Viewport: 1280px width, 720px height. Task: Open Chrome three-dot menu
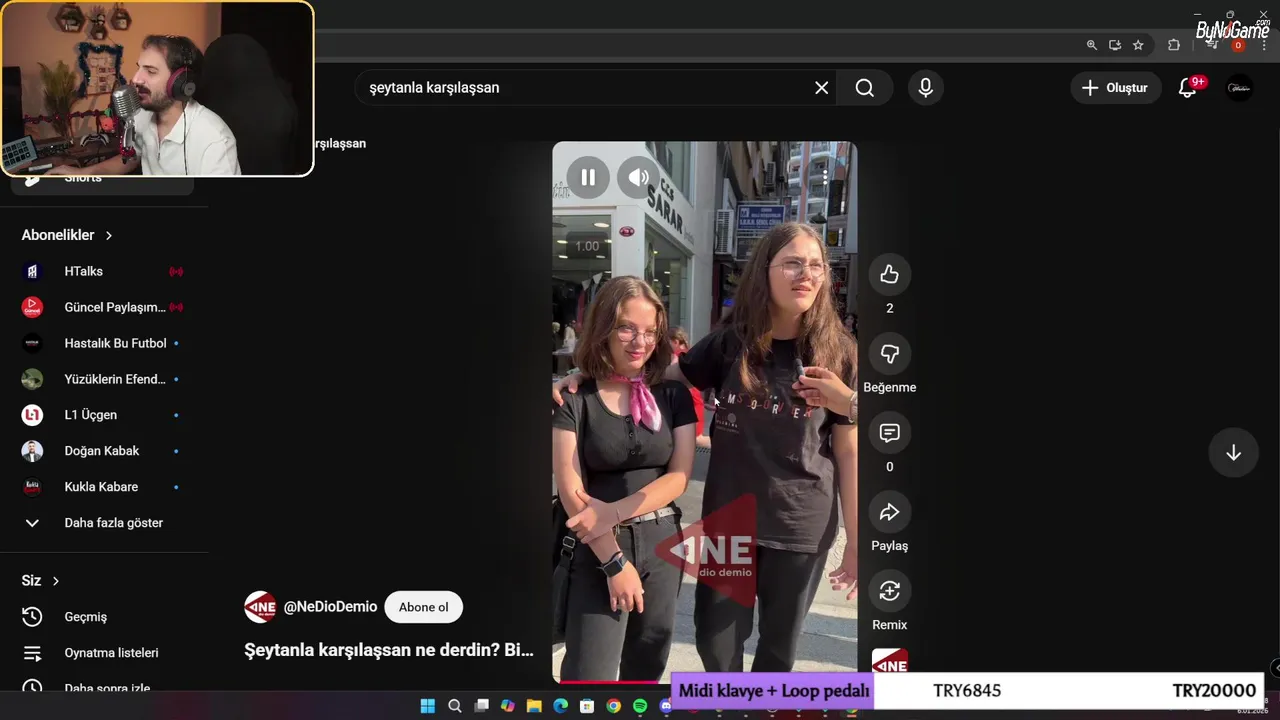(x=1264, y=45)
